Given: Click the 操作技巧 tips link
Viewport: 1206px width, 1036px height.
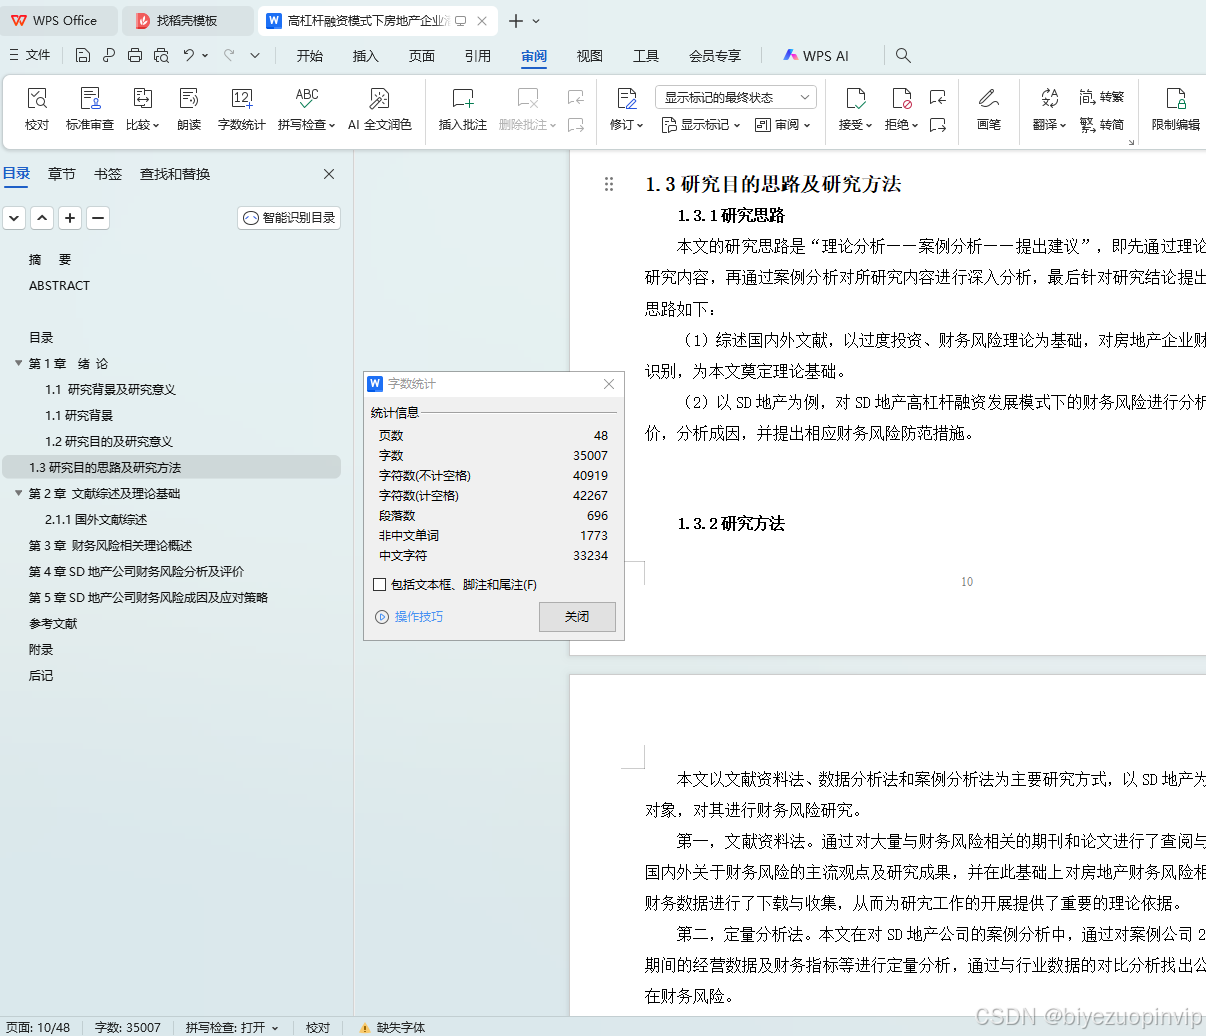Looking at the screenshot, I should tap(409, 617).
